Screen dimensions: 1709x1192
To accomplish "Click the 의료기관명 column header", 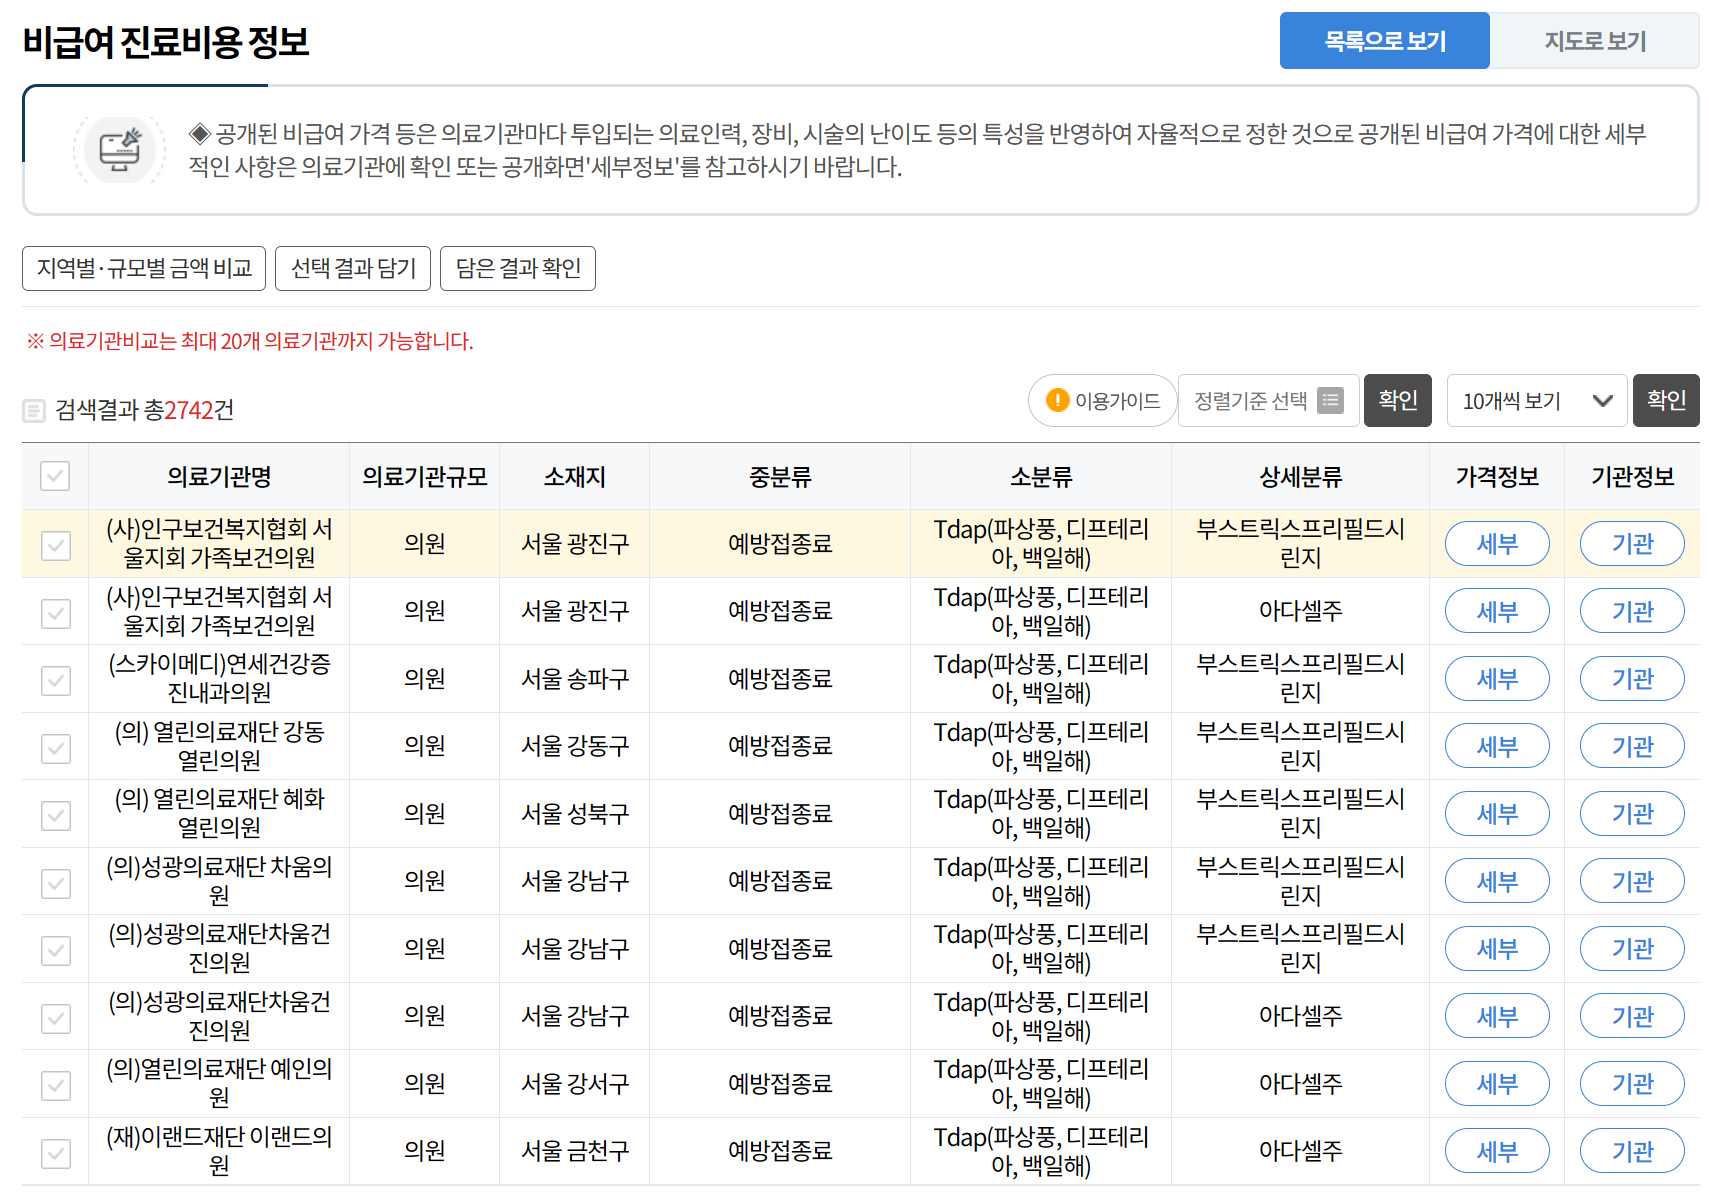I will (219, 477).
